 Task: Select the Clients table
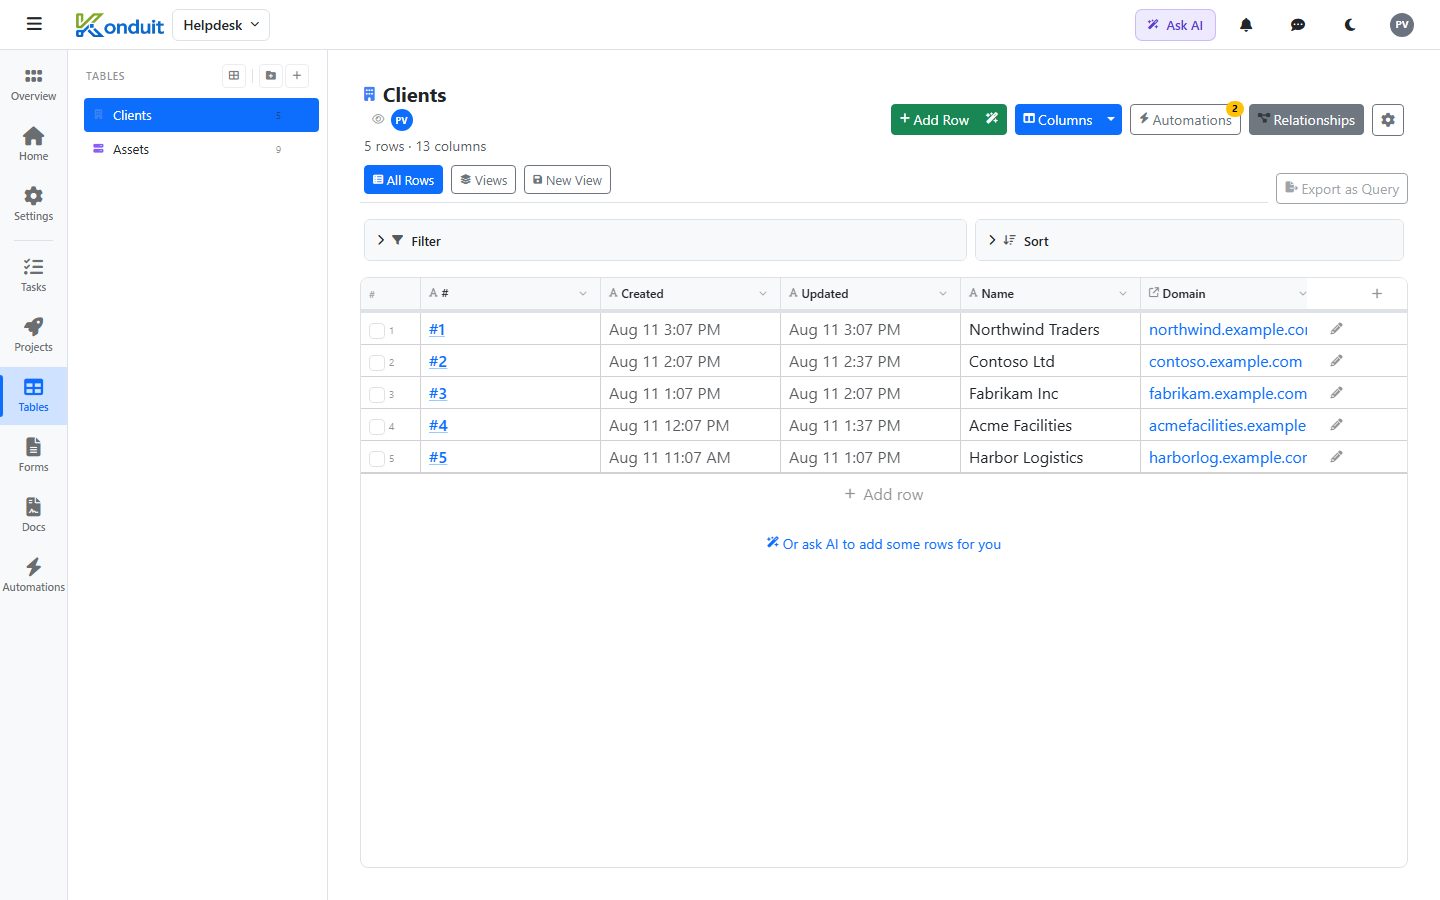201,115
